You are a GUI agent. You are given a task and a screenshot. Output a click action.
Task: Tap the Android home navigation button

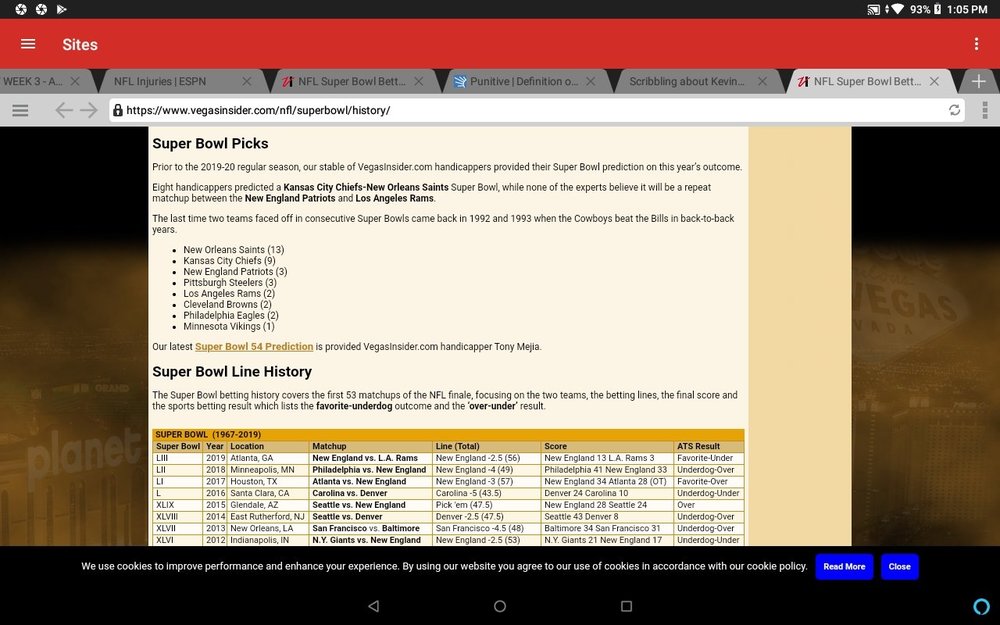(500, 606)
